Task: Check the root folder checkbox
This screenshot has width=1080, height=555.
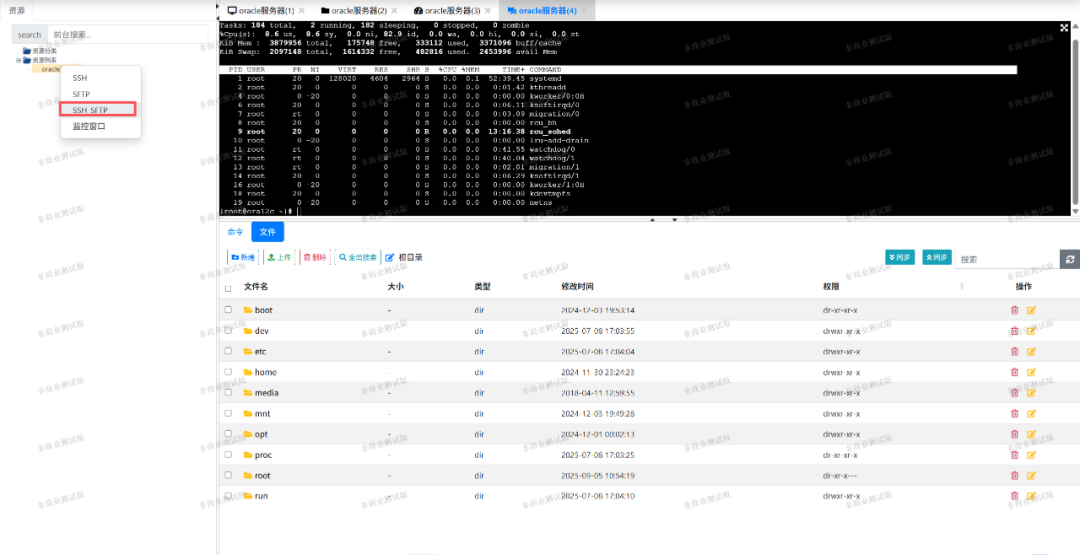Action: pos(228,475)
